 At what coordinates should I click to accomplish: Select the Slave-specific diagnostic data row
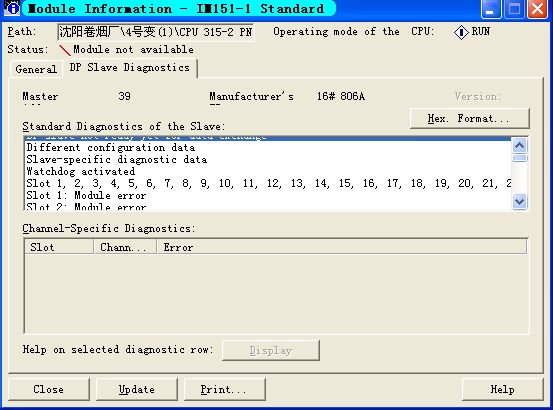(x=268, y=159)
